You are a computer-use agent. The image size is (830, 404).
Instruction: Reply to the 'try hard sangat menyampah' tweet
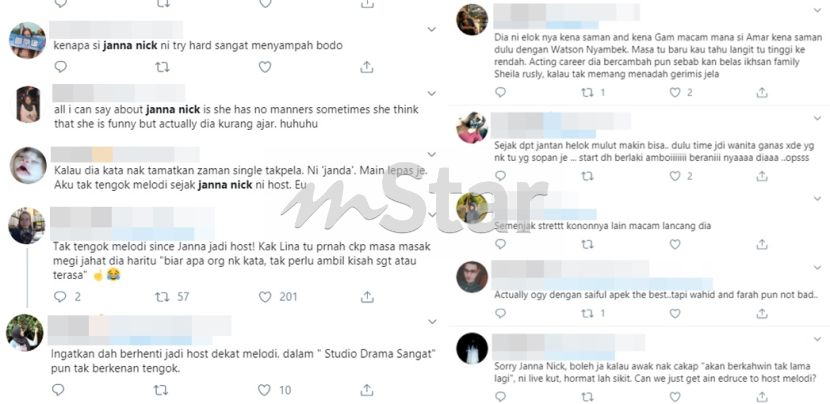(60, 67)
